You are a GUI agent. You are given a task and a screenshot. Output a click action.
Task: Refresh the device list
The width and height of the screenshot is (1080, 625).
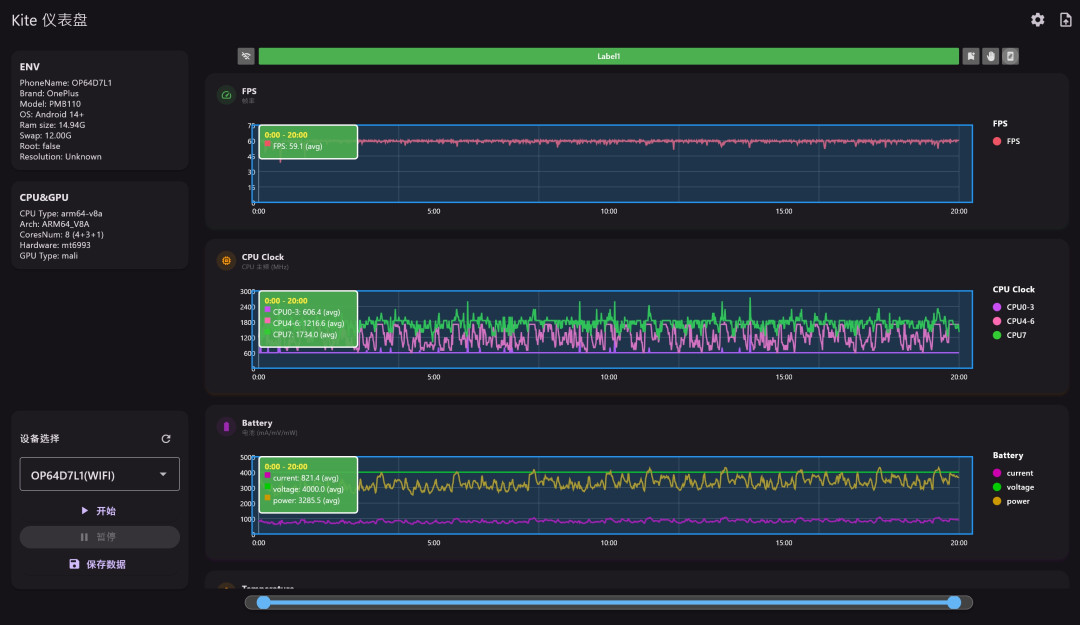166,439
